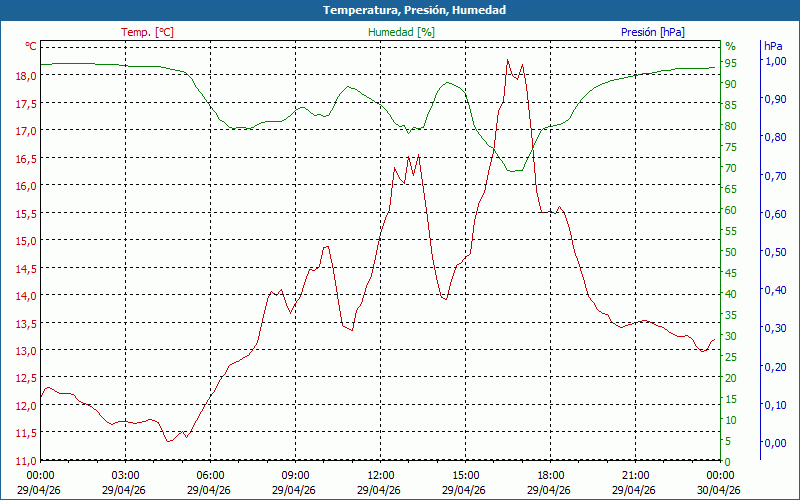
Task: Select the '06:00' time axis marker
Action: (211, 475)
